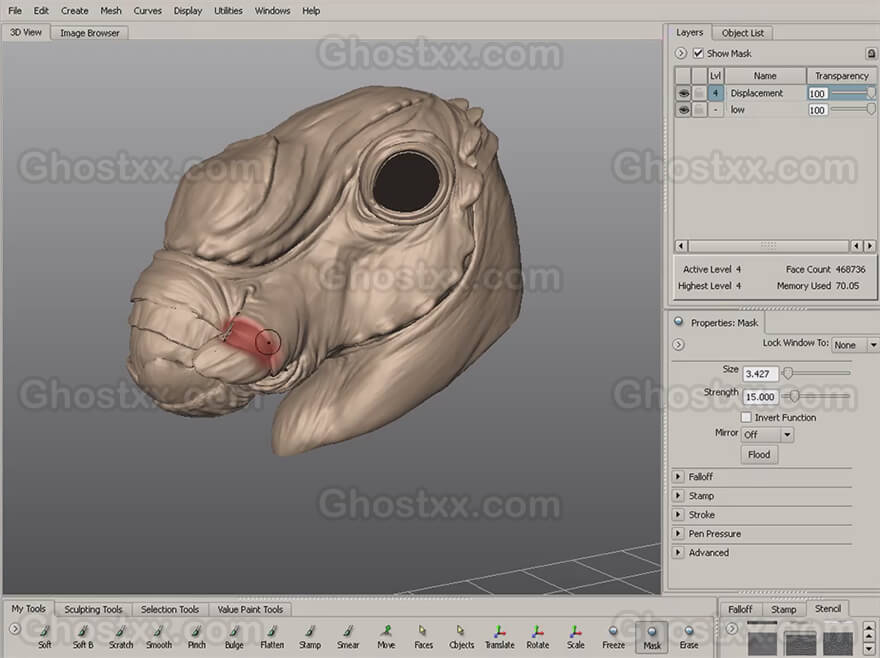Open the Stencil tab in the tray
Image resolution: width=880 pixels, height=658 pixels.
point(828,609)
